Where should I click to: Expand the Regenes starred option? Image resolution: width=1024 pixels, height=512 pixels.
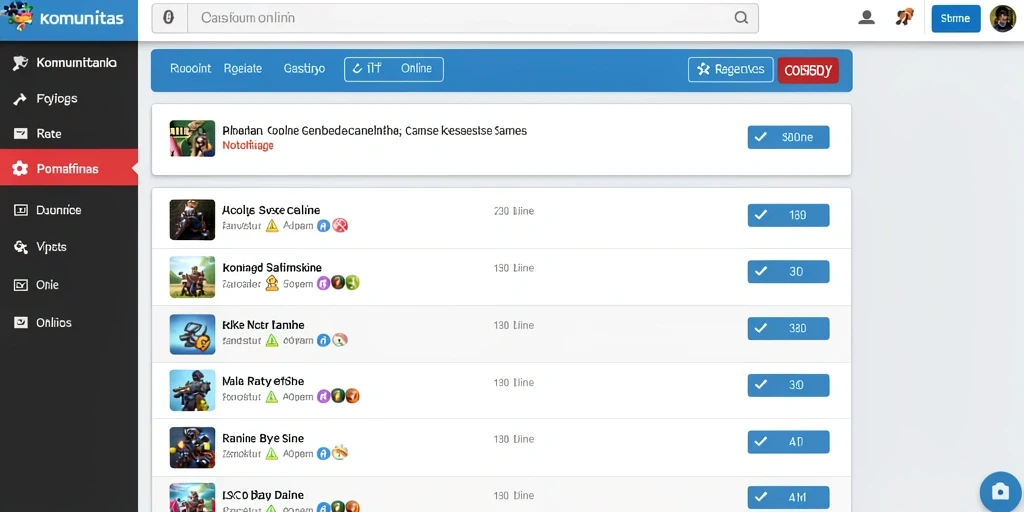pyautogui.click(x=730, y=69)
